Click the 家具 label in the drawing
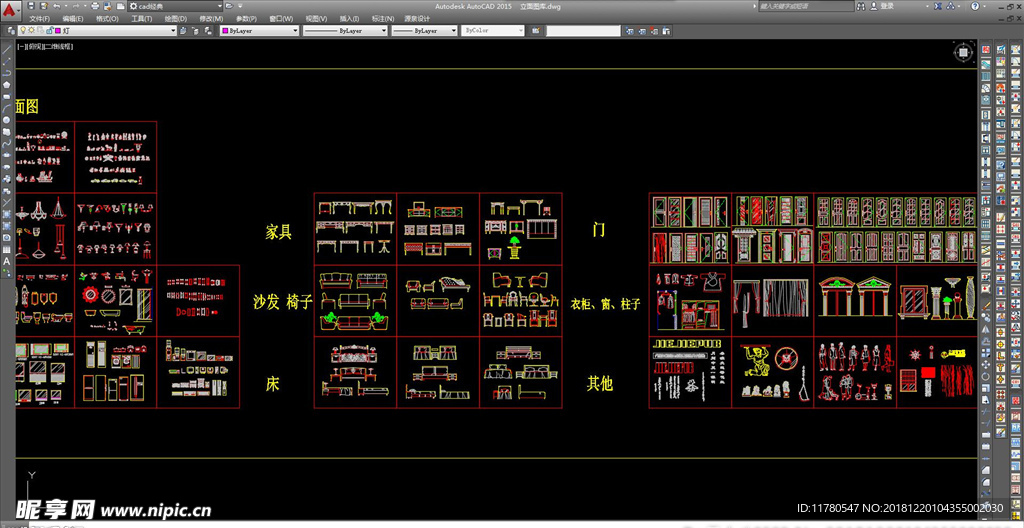The height and width of the screenshot is (528, 1024). pyautogui.click(x=279, y=231)
